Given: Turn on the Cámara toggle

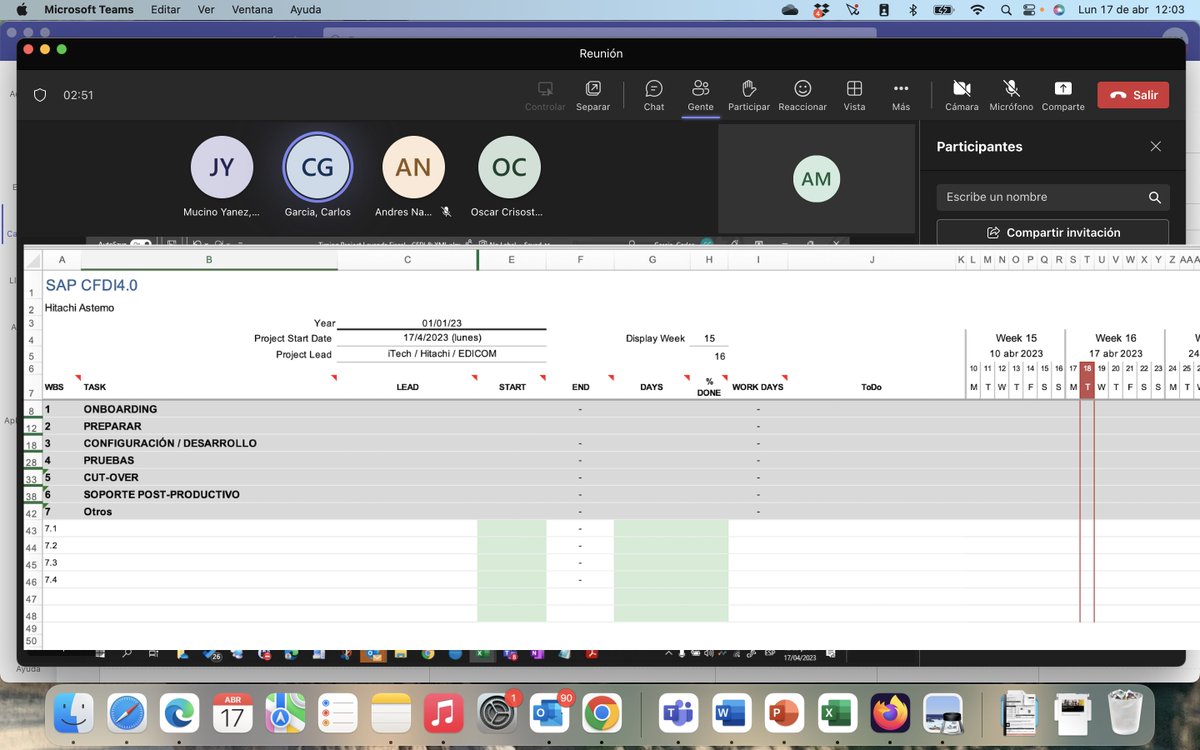Looking at the screenshot, I should pyautogui.click(x=962, y=95).
